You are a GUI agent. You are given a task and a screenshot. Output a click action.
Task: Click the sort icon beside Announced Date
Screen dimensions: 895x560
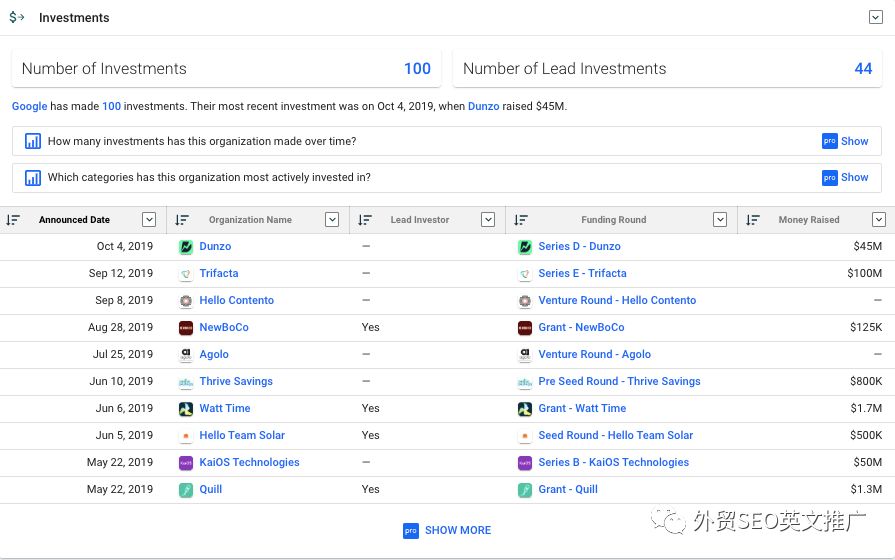13,220
